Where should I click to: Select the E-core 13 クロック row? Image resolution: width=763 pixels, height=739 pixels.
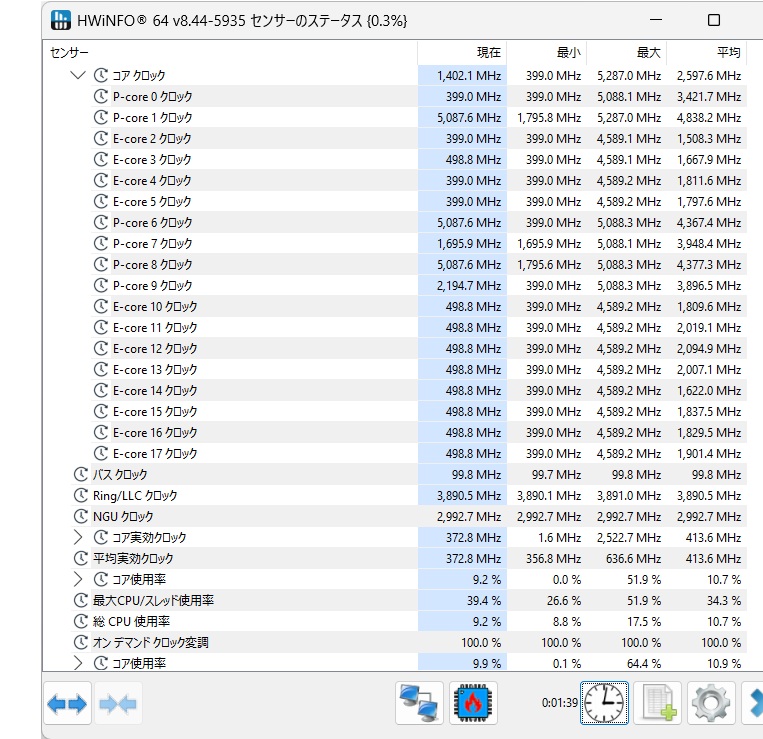pyautogui.click(x=418, y=370)
